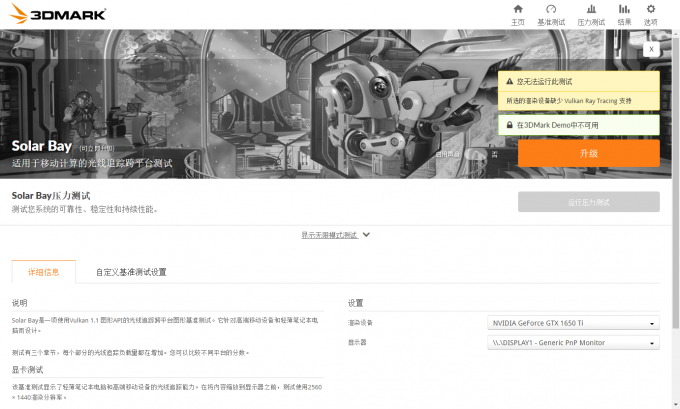Click the Solar Bay title on the banner
The width and height of the screenshot is (680, 409).
click(x=42, y=146)
